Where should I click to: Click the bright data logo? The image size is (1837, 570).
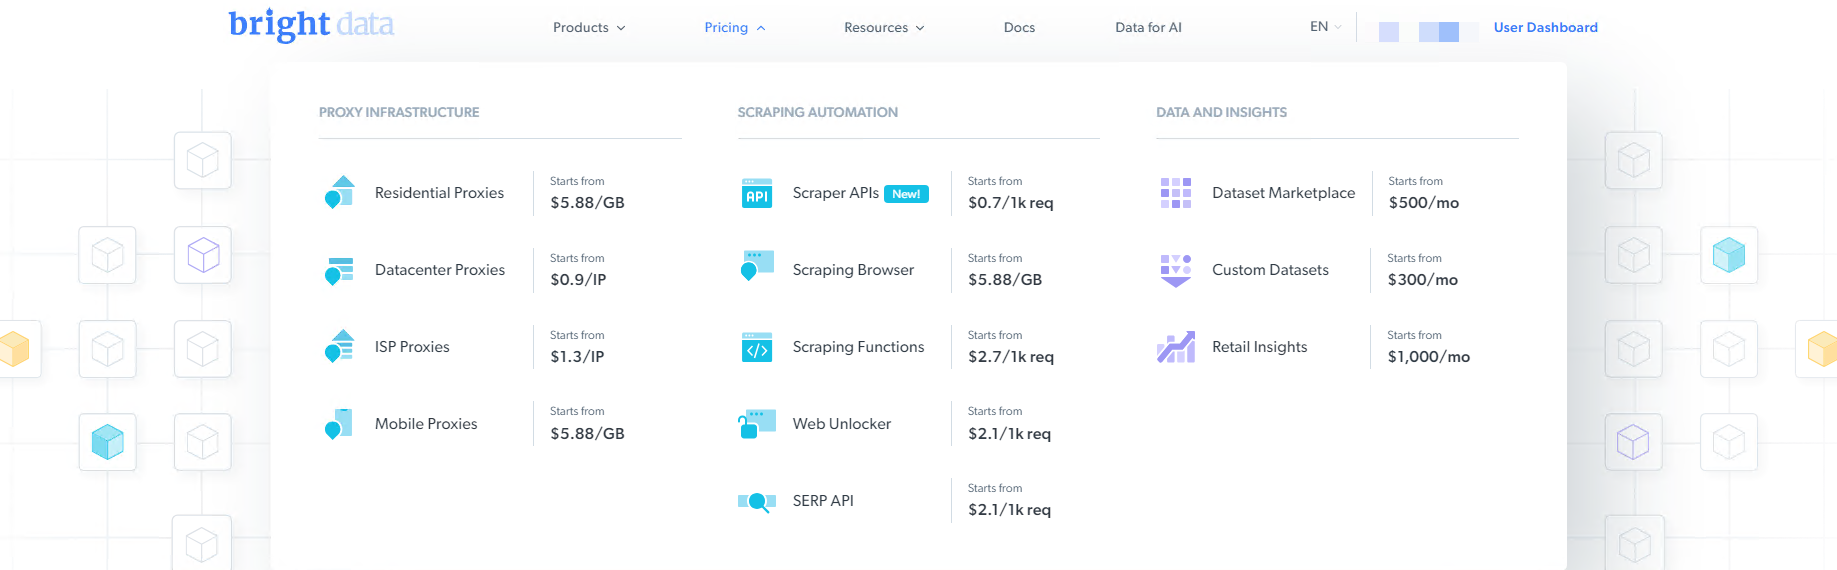point(311,24)
